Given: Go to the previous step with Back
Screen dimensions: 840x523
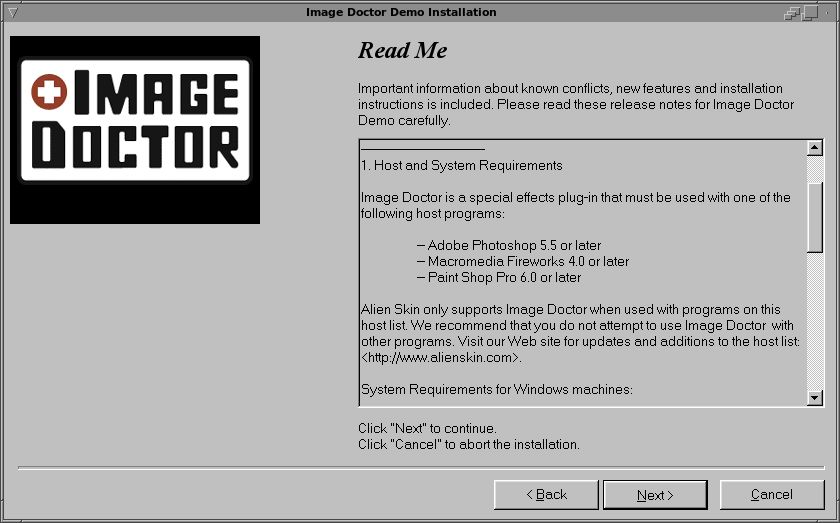Looking at the screenshot, I should pos(546,495).
